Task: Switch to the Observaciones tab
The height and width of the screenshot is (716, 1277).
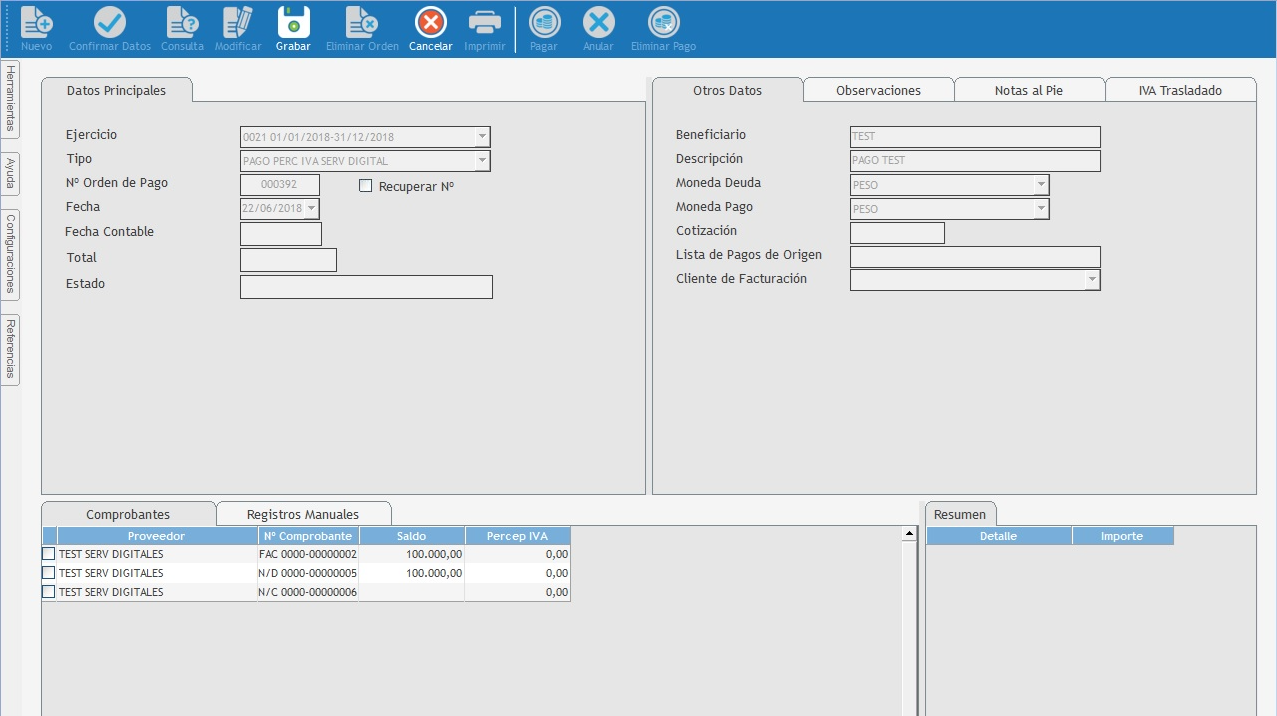Action: (x=878, y=90)
